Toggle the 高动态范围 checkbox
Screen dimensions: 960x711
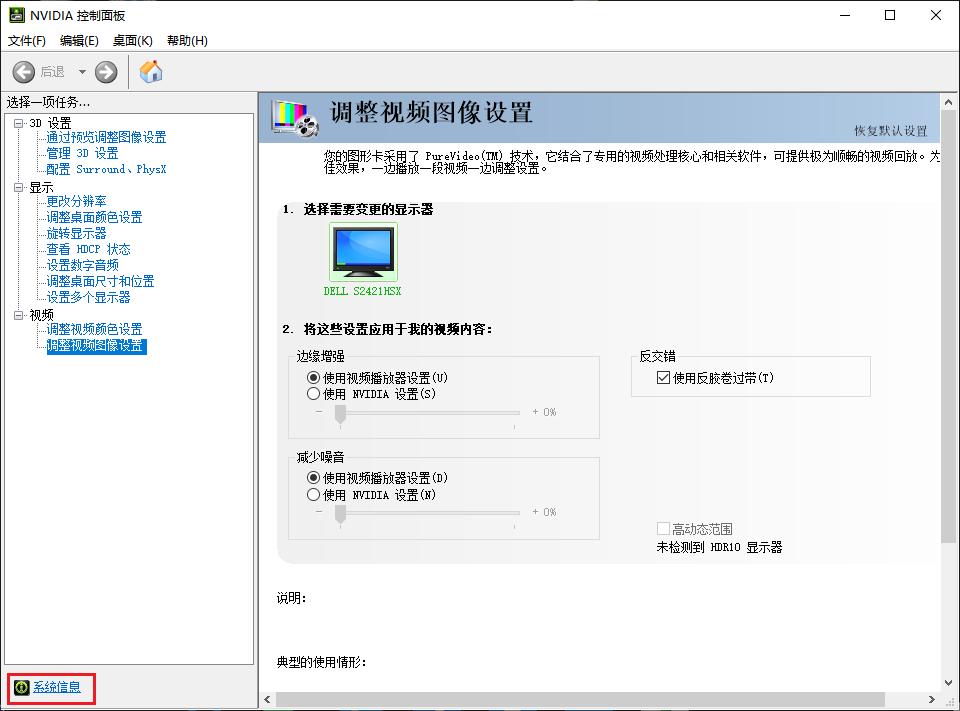(694, 529)
